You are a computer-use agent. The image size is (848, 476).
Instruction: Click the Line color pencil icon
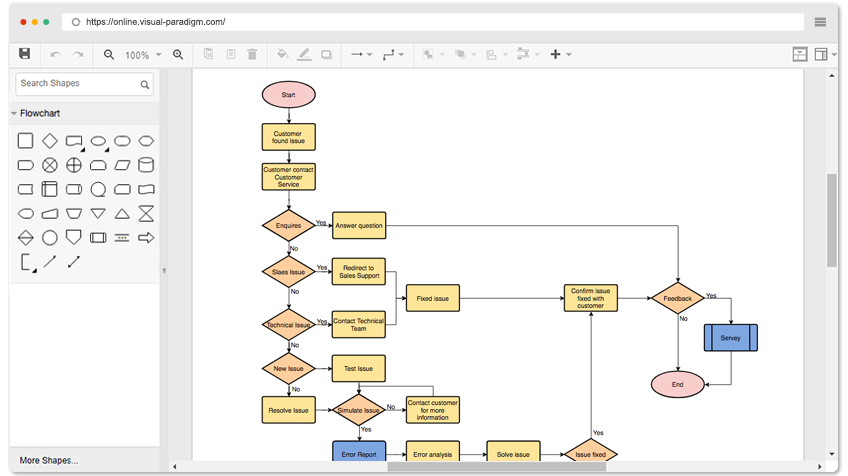pyautogui.click(x=304, y=54)
